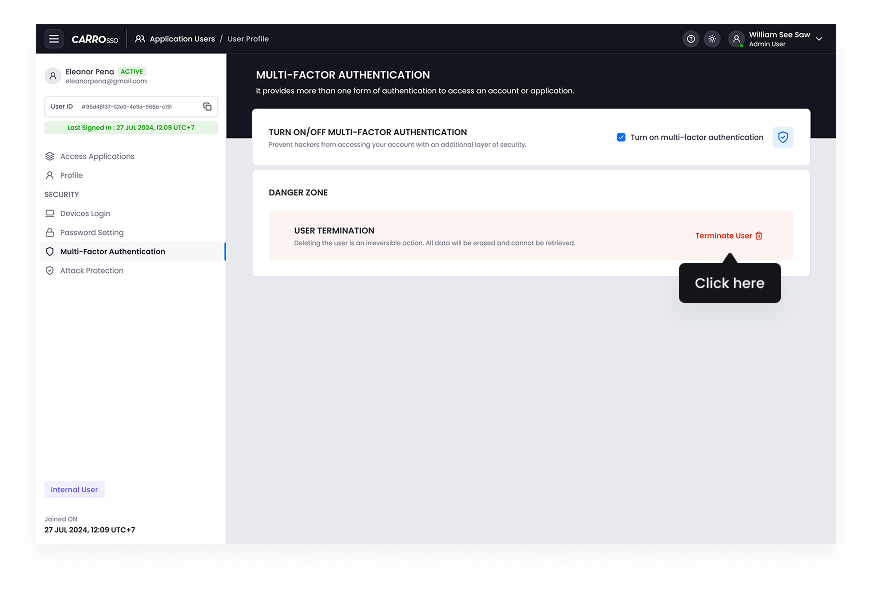872x592 pixels.
Task: Enable turn on multi-factor authentication
Action: point(621,137)
